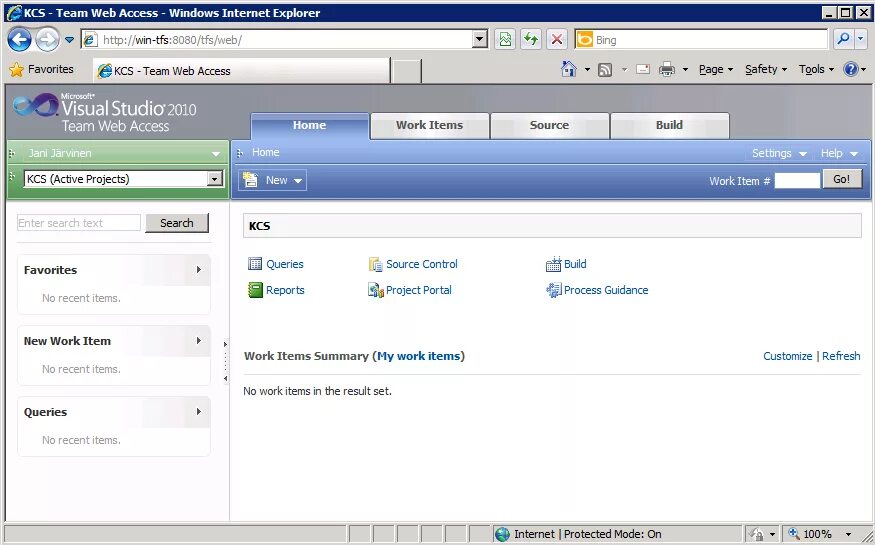Expand the Queries panel arrow in sidebar
This screenshot has height=545, width=875.
199,412
